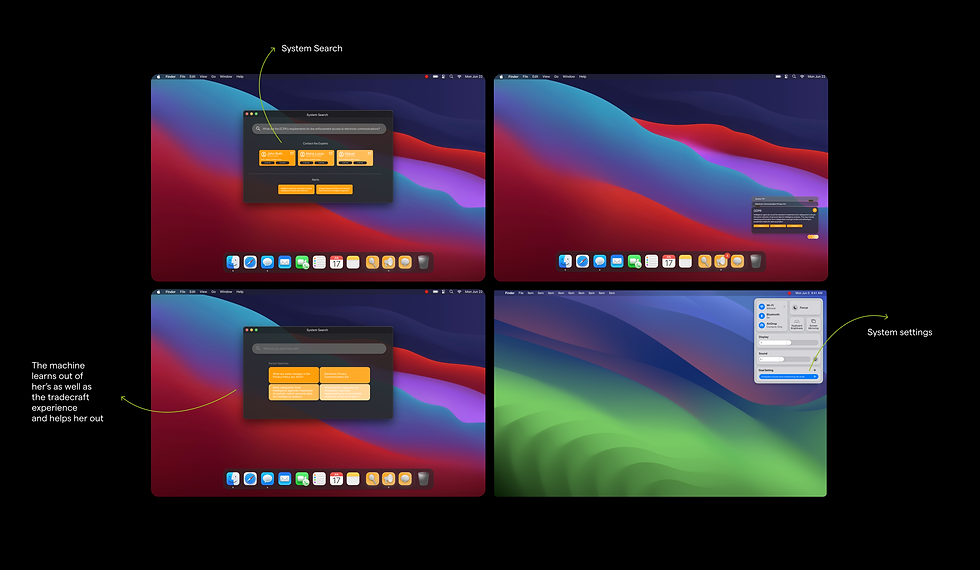Click red recording indicator in bottom-right menu bar

pyautogui.click(x=789, y=293)
